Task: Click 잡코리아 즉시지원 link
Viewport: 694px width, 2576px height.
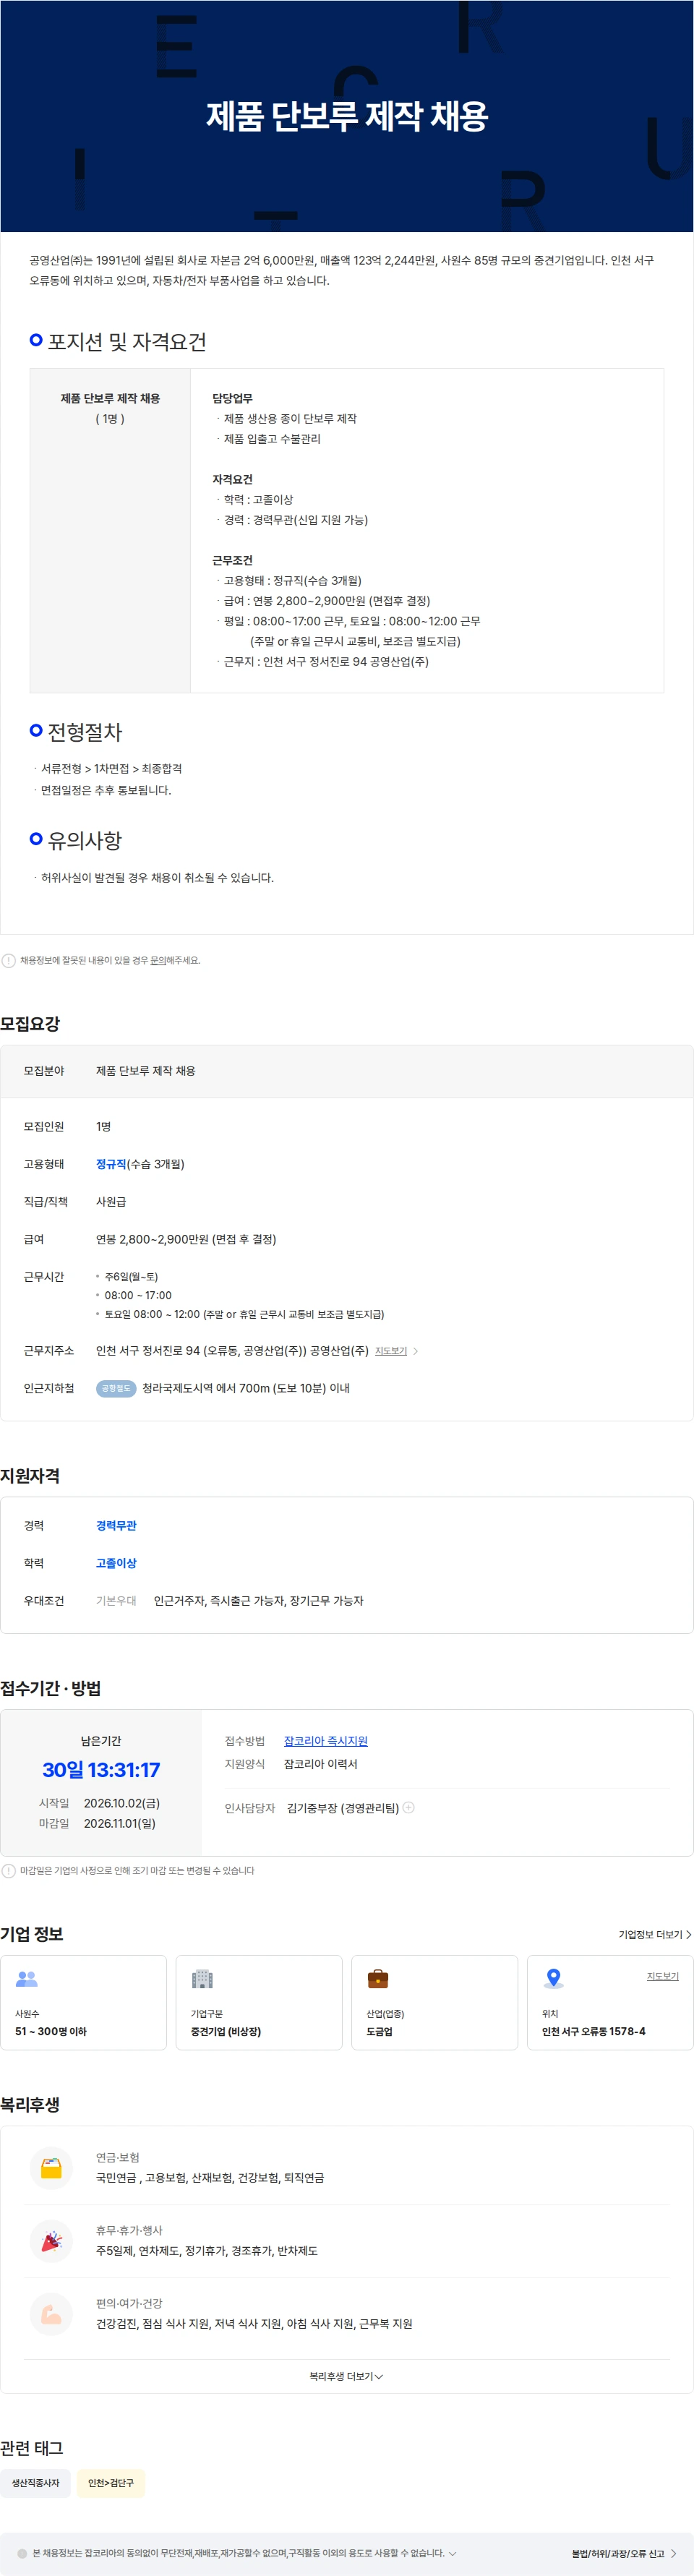Action: 325,1741
